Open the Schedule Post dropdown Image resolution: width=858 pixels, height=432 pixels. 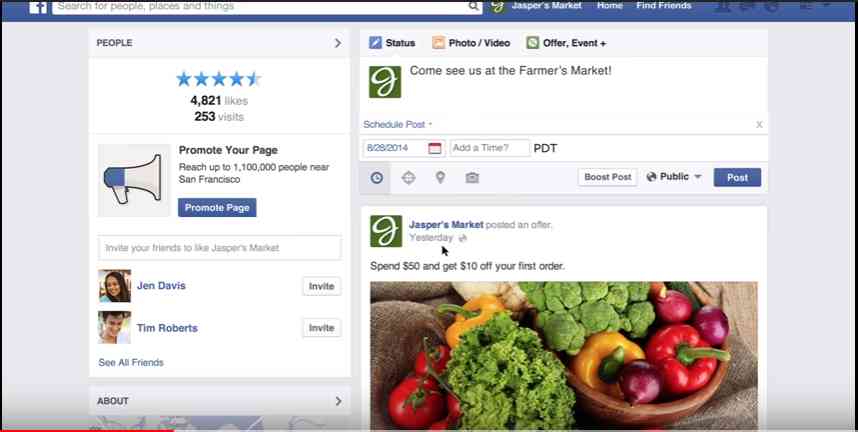(x=398, y=125)
